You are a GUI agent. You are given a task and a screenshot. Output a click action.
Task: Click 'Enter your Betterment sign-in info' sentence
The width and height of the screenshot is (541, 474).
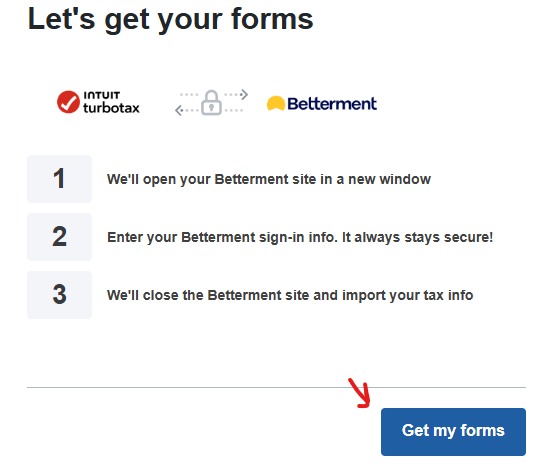coord(223,237)
